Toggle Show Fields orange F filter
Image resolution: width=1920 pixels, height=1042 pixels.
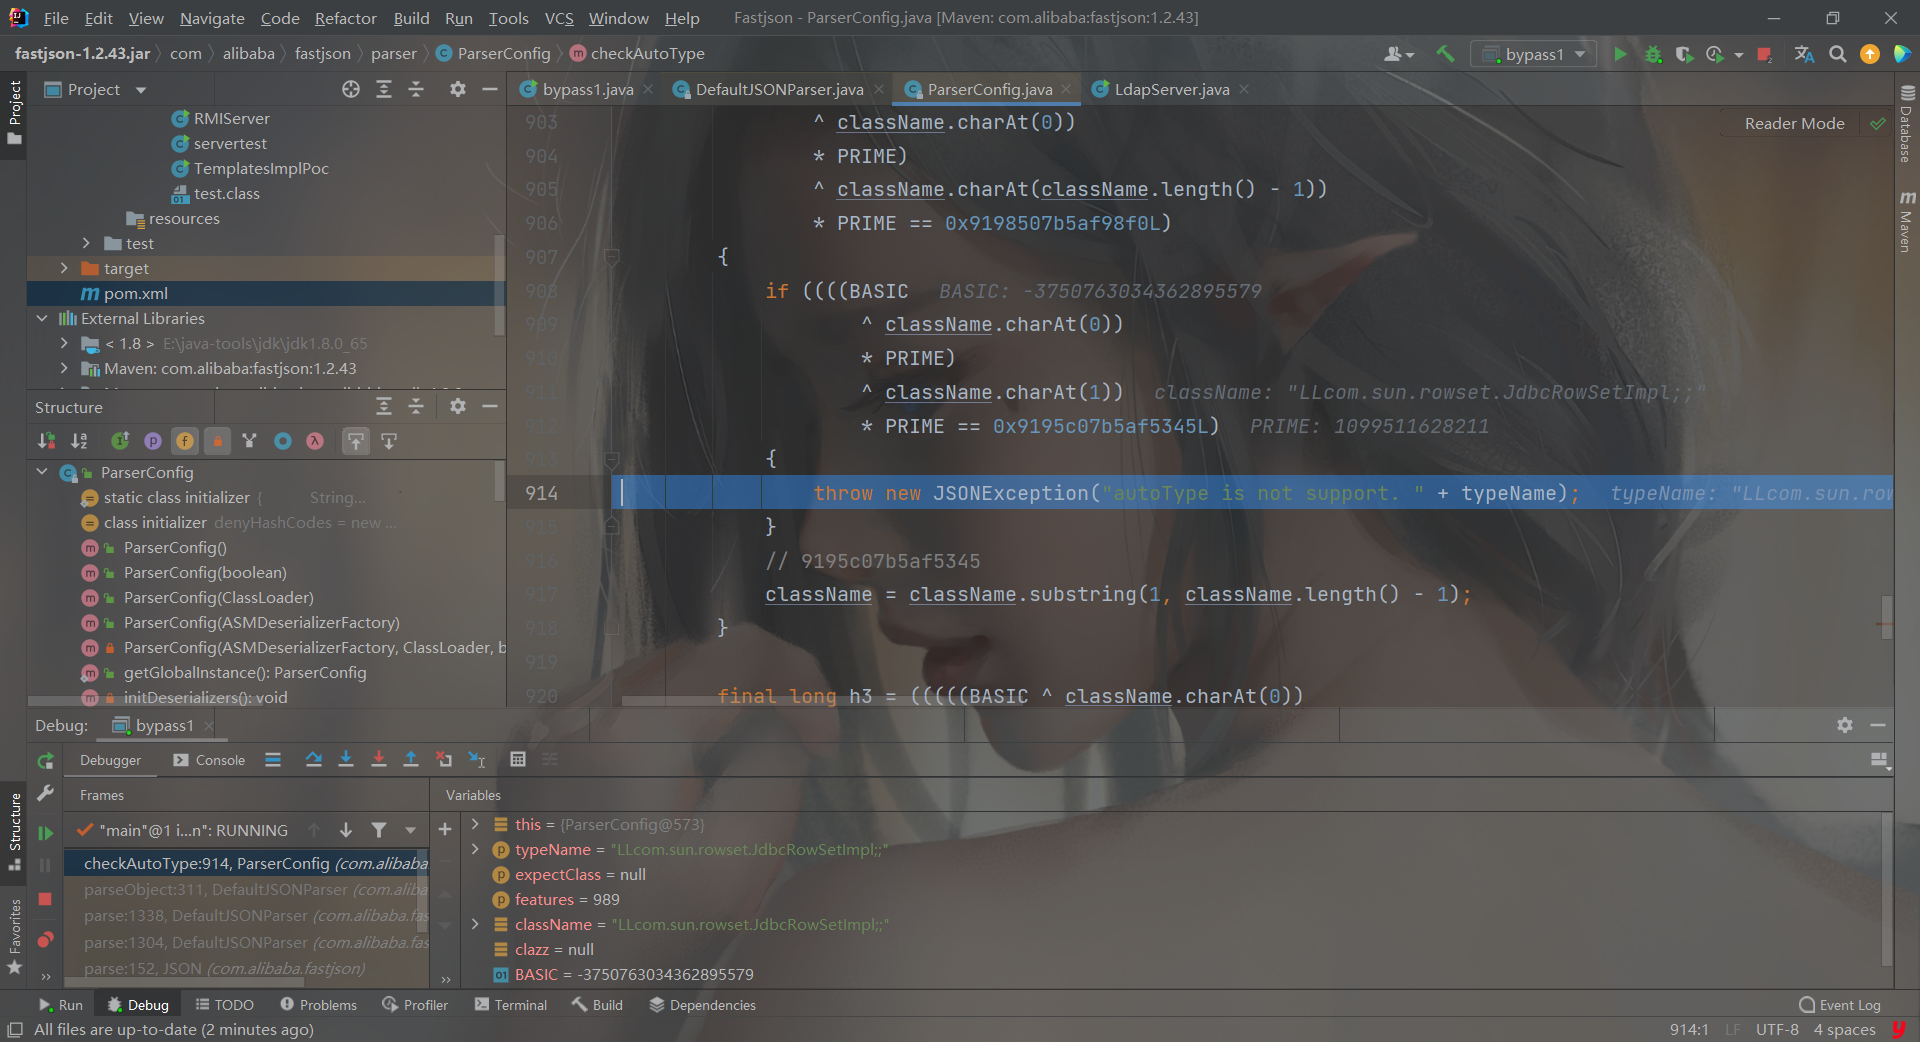[185, 441]
